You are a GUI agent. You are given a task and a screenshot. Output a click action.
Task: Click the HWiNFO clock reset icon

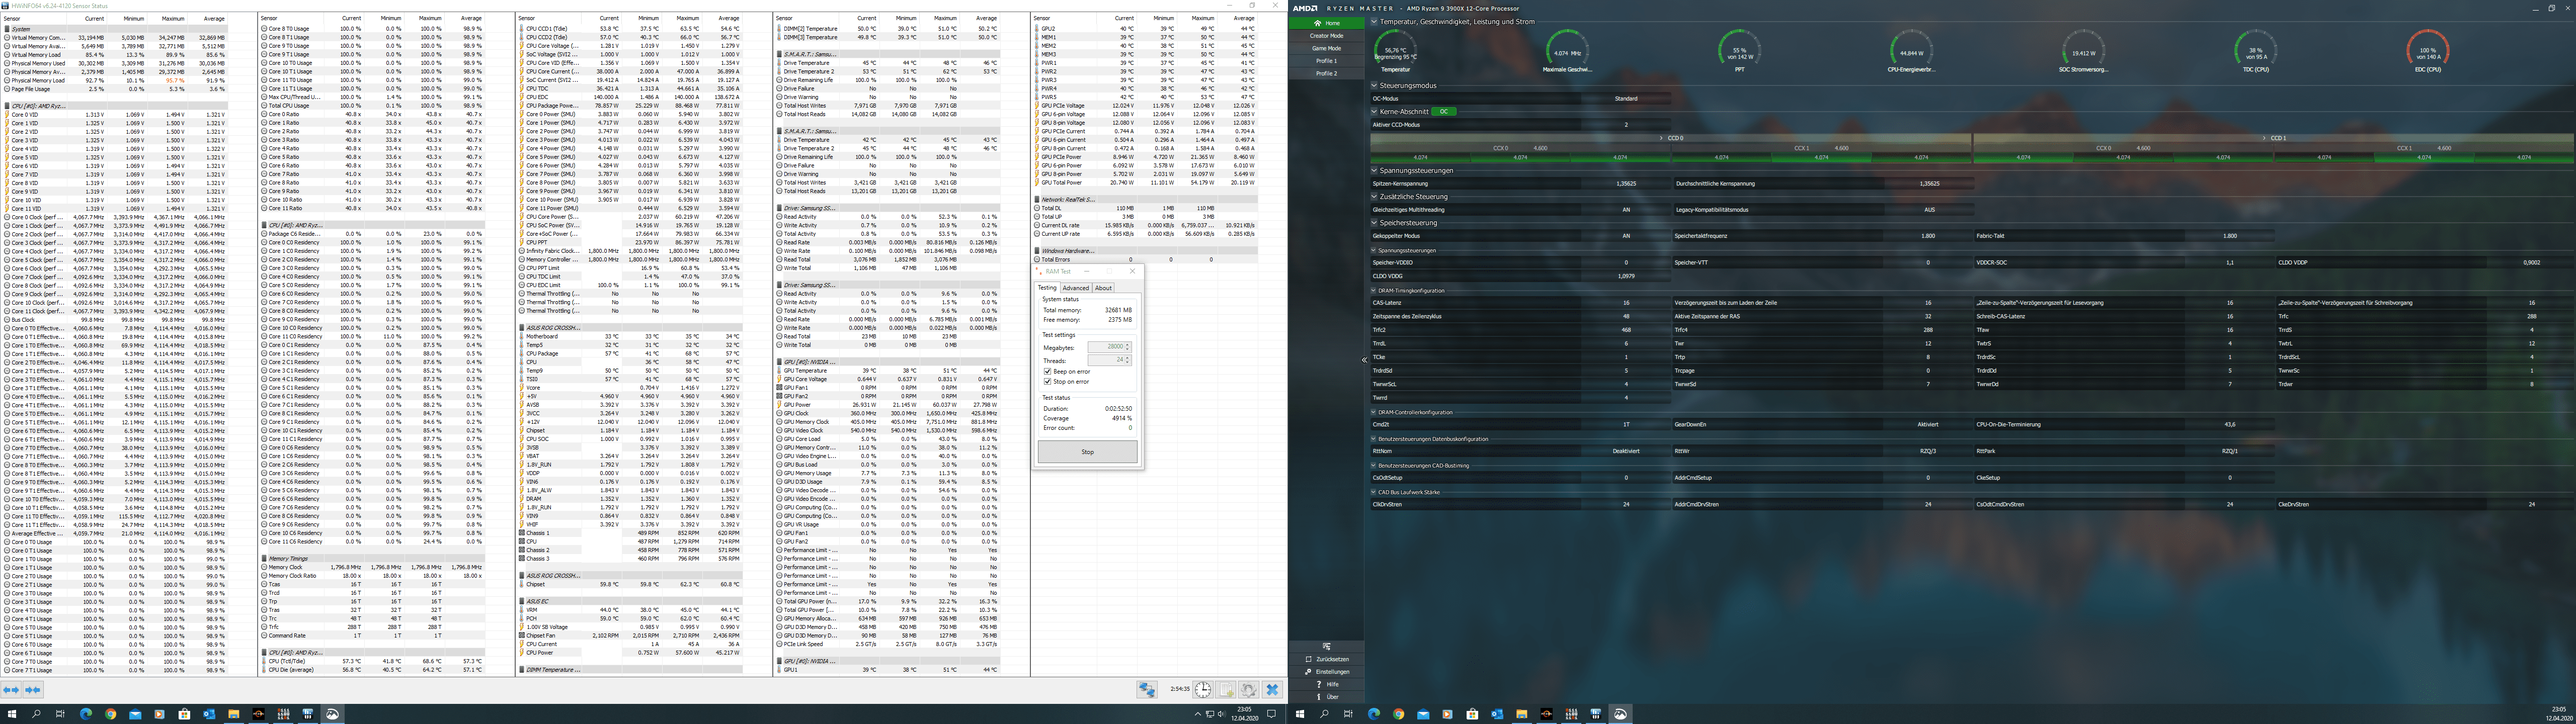(x=1203, y=690)
